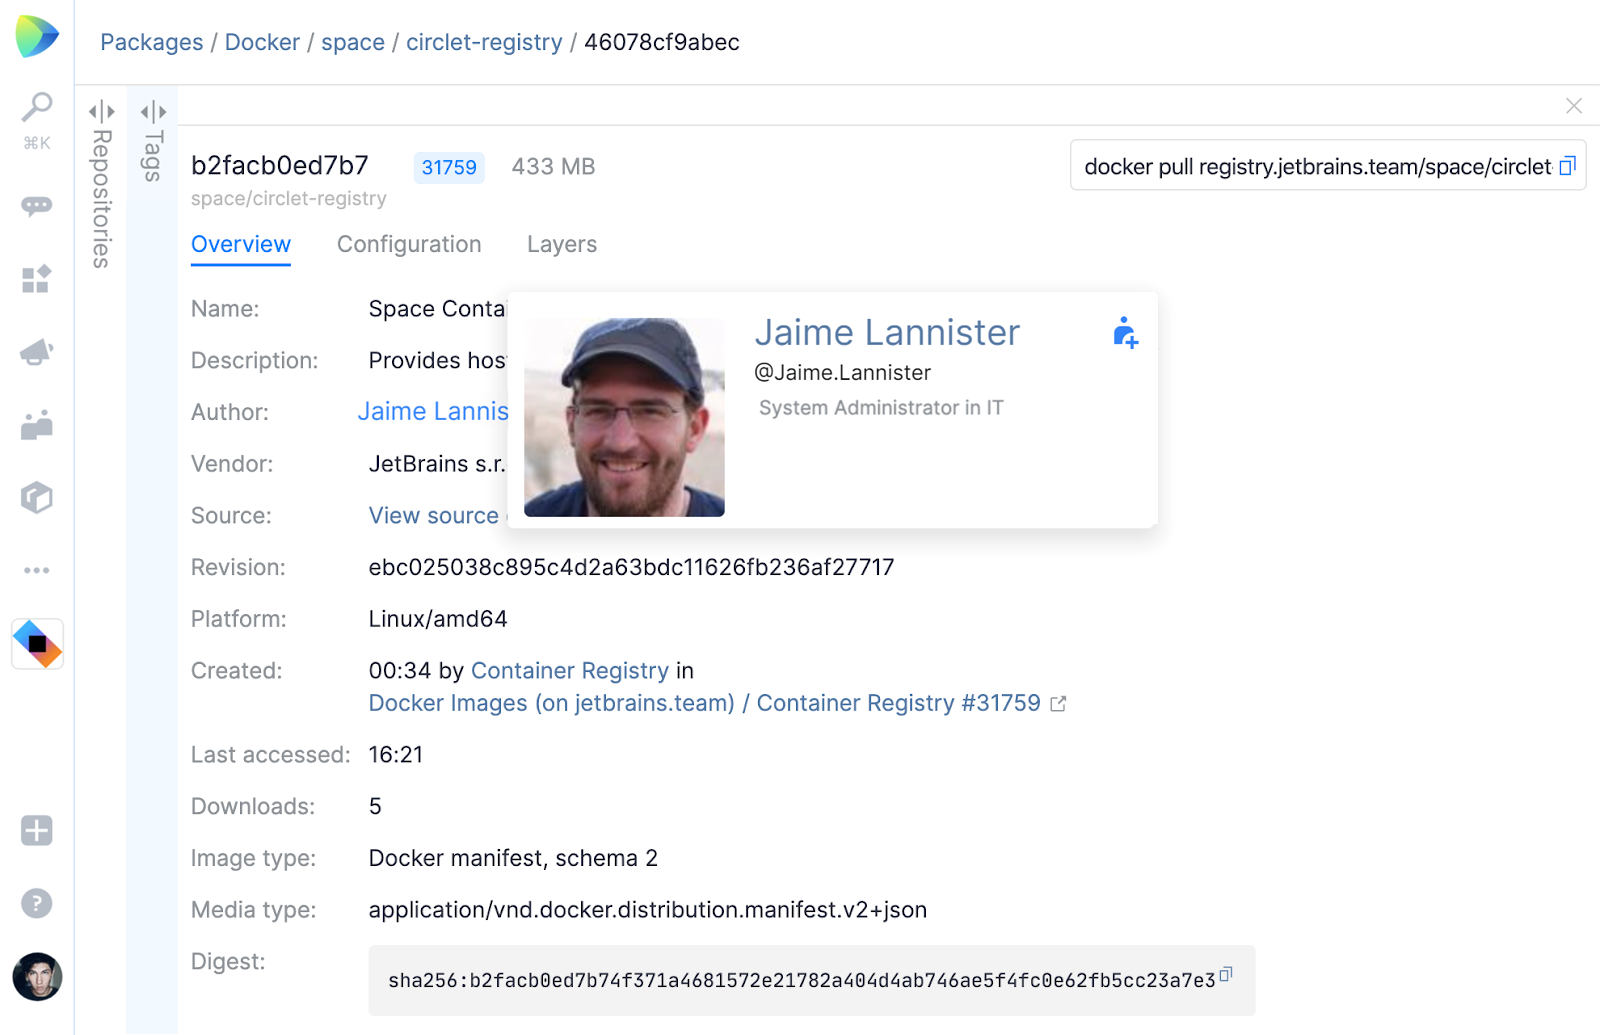
Task: Expand the Repositories collapsed panel
Action: click(102, 183)
